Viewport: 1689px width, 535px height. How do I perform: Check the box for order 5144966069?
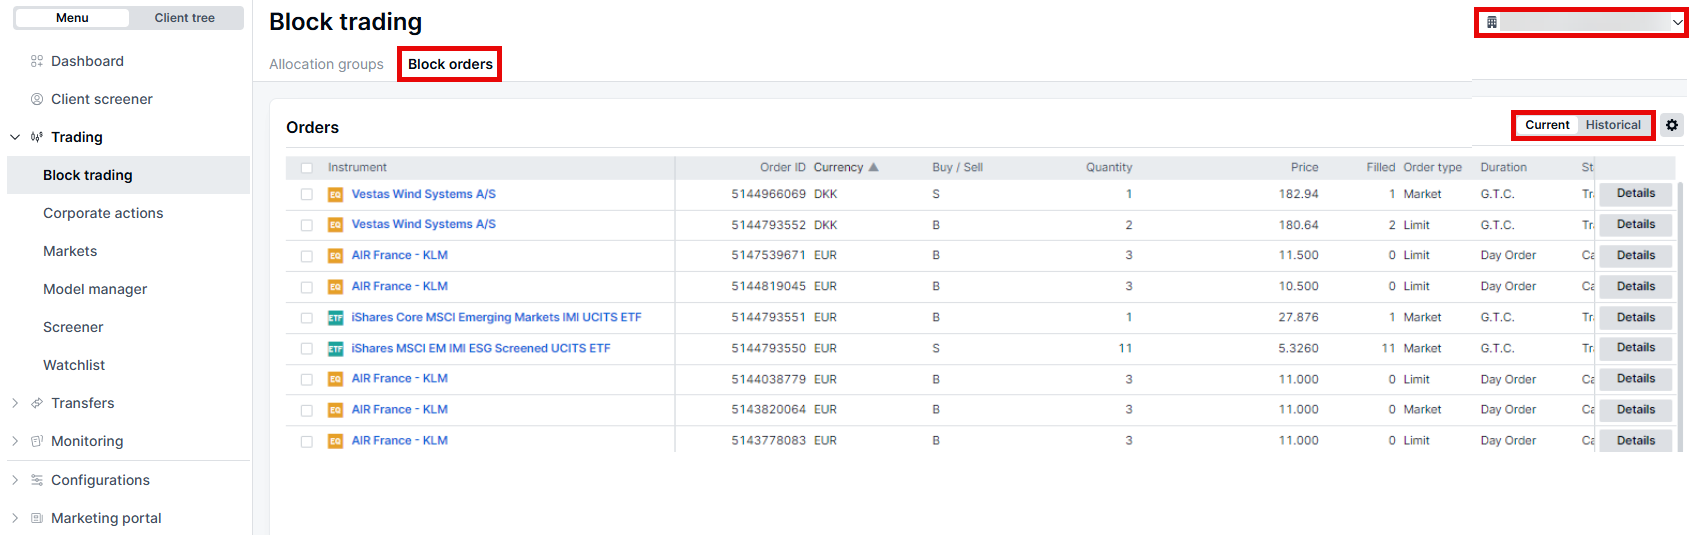pos(307,195)
